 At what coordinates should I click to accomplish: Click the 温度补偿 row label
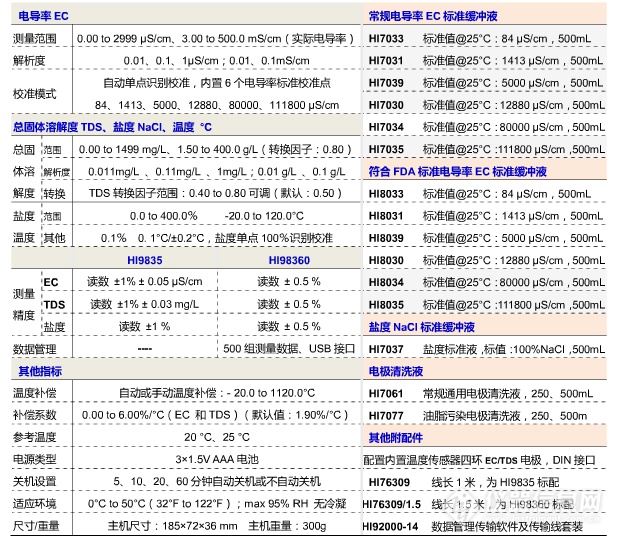(35, 393)
